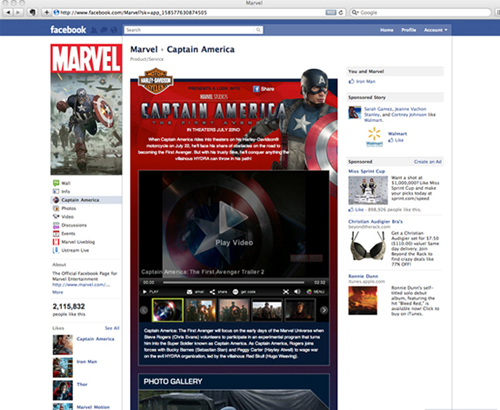Click See All next to Likes

pyautogui.click(x=112, y=328)
